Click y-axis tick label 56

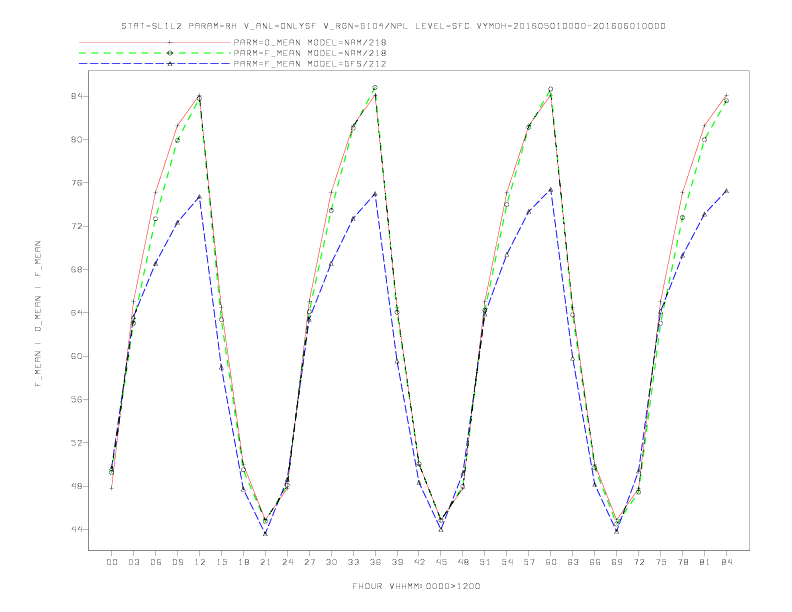point(76,399)
